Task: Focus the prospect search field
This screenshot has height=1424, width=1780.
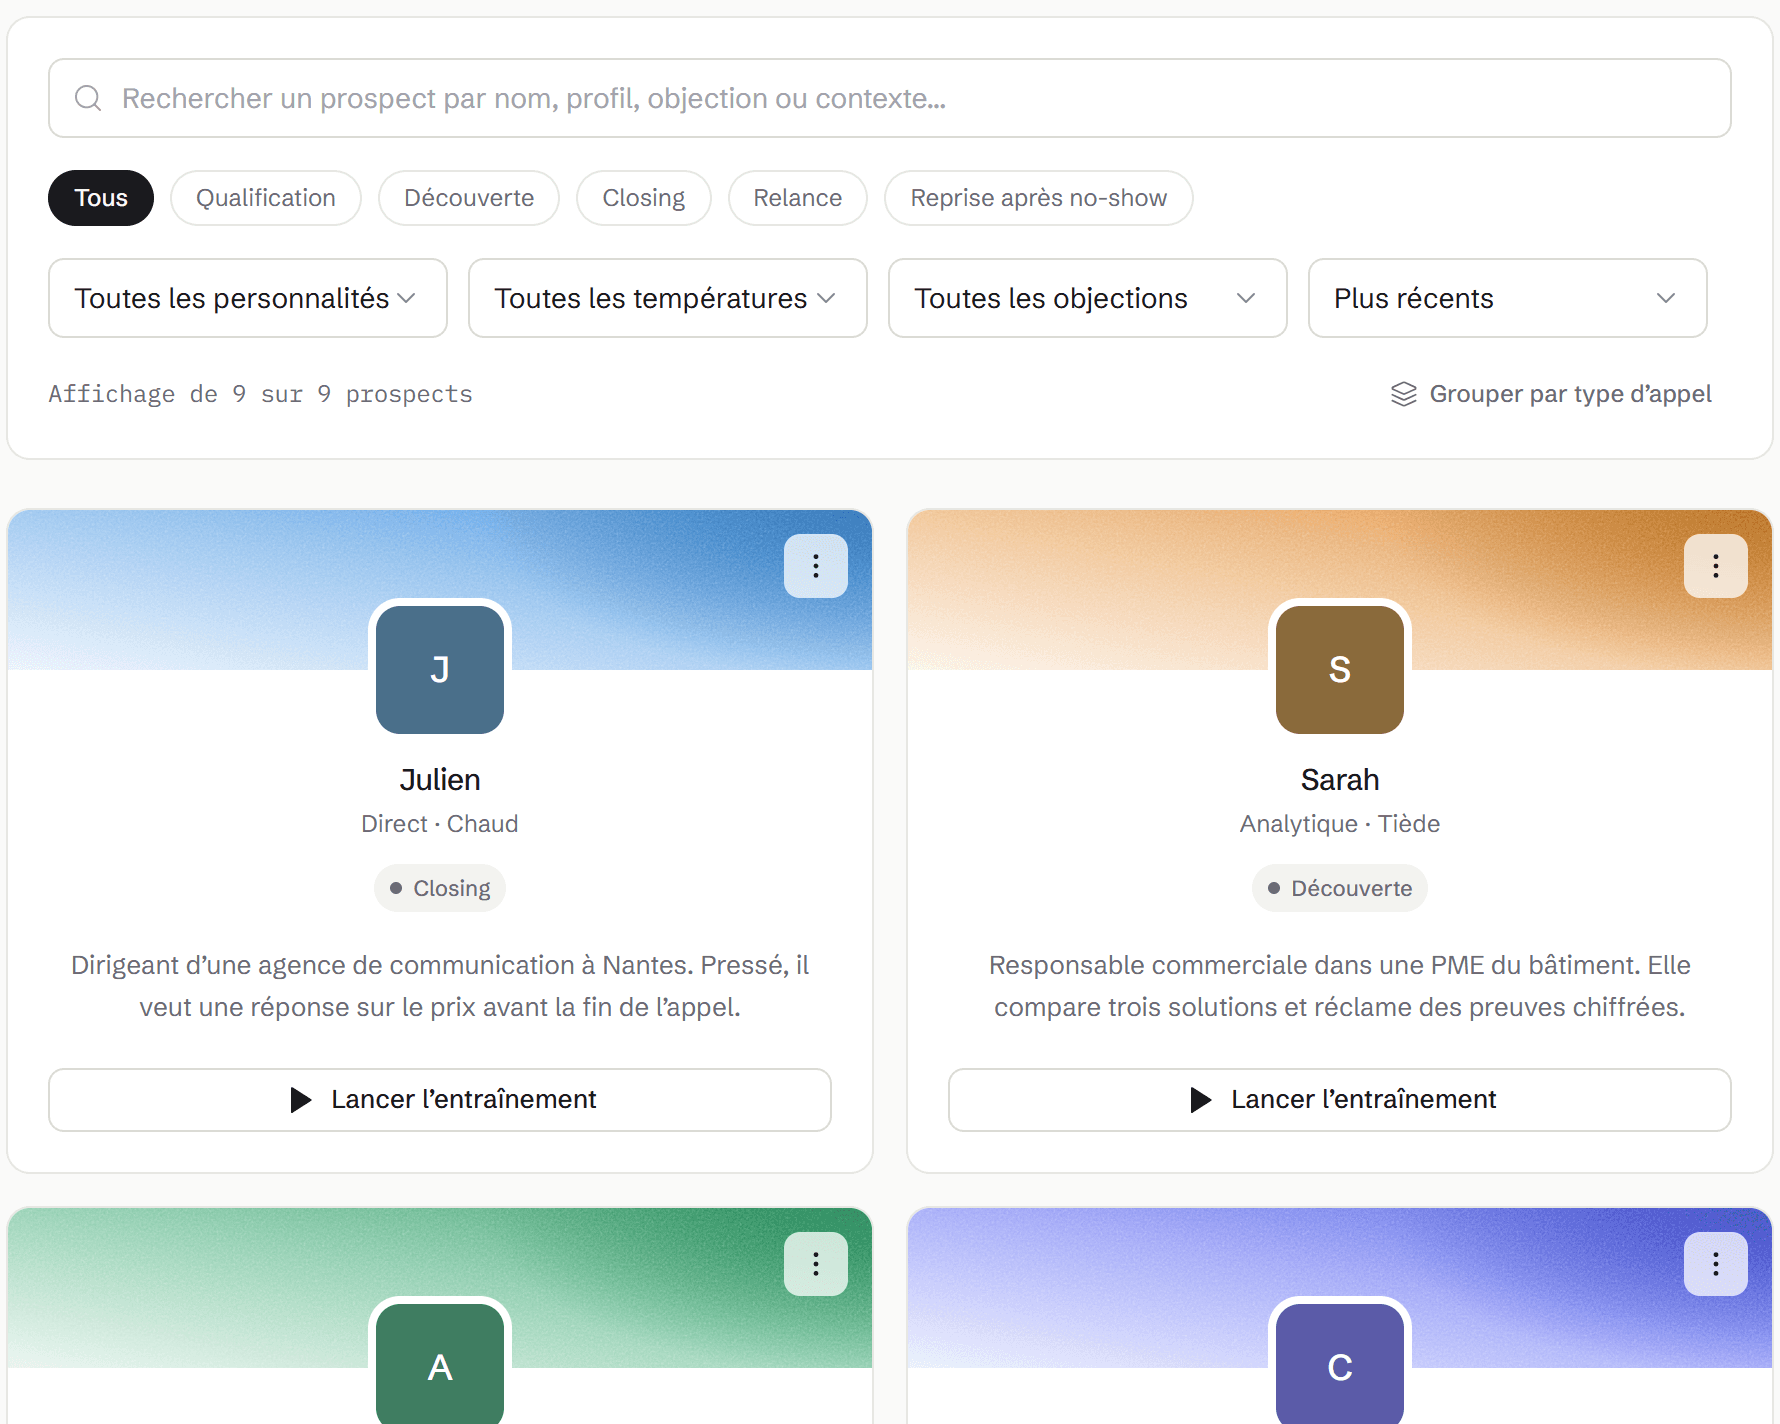Action: 890,98
